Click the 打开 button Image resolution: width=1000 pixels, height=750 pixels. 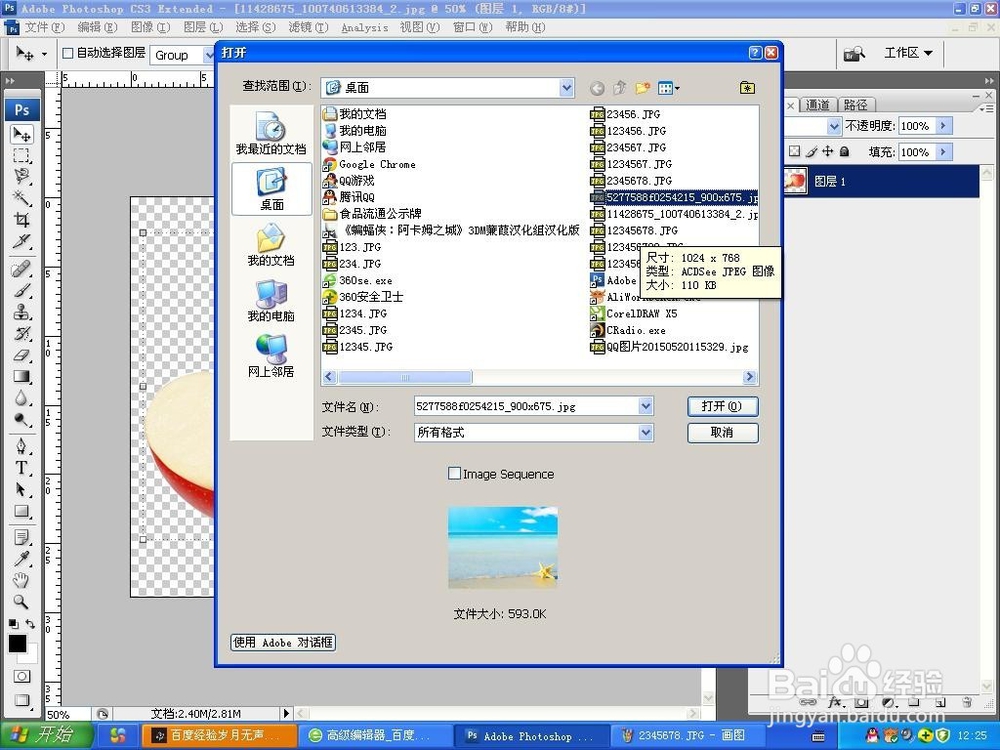click(x=722, y=406)
